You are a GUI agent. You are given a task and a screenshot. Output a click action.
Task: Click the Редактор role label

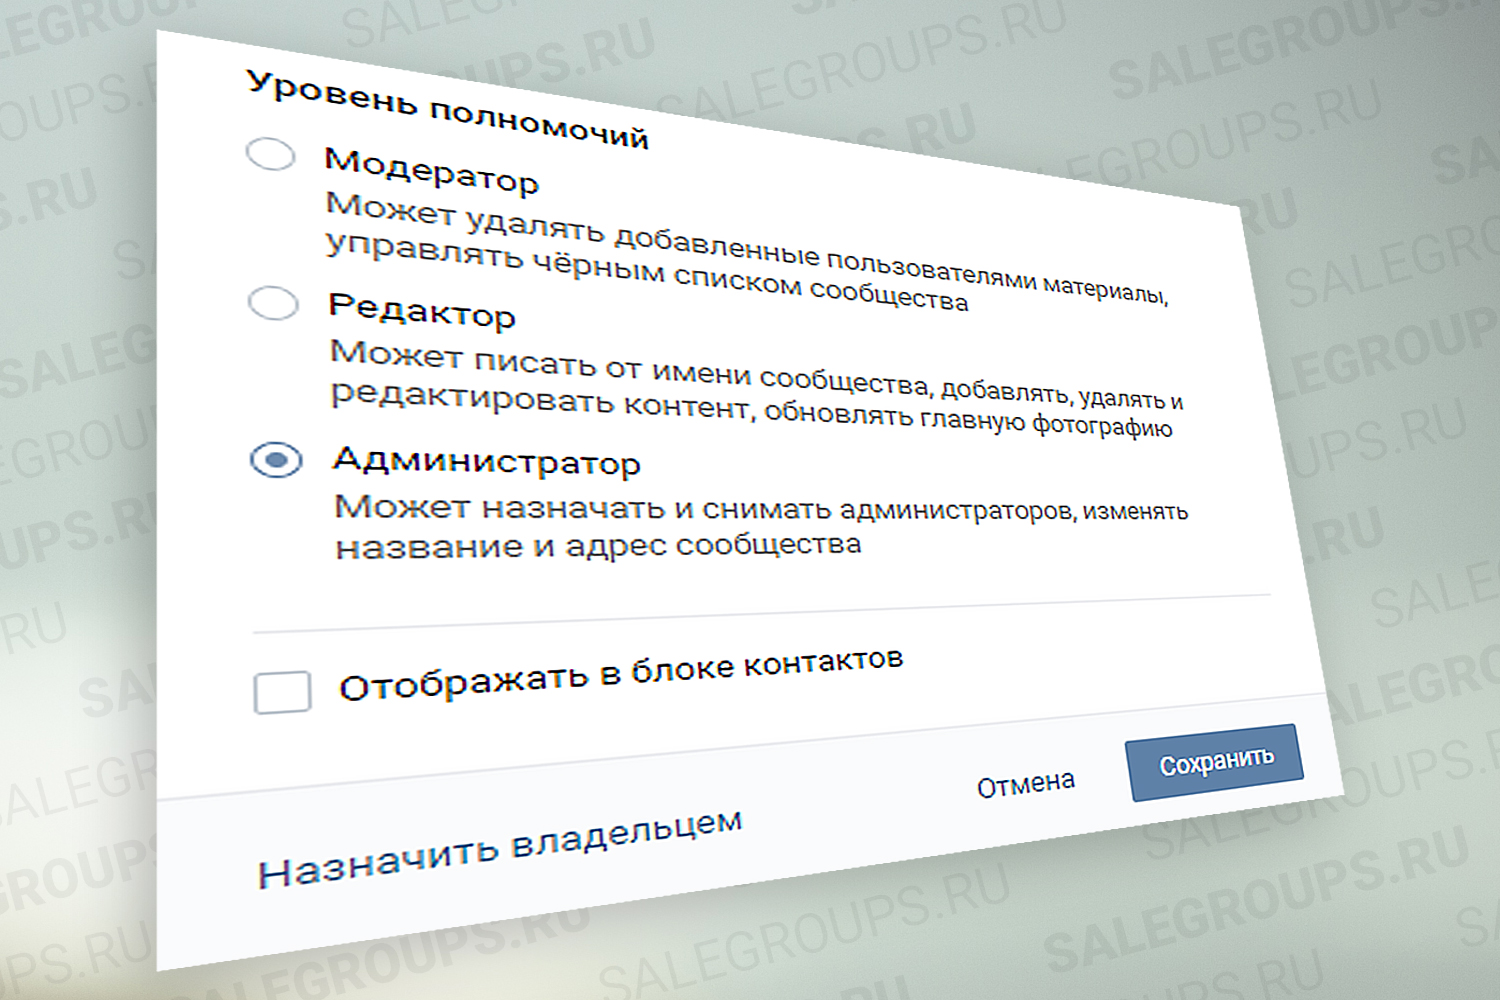(x=421, y=309)
